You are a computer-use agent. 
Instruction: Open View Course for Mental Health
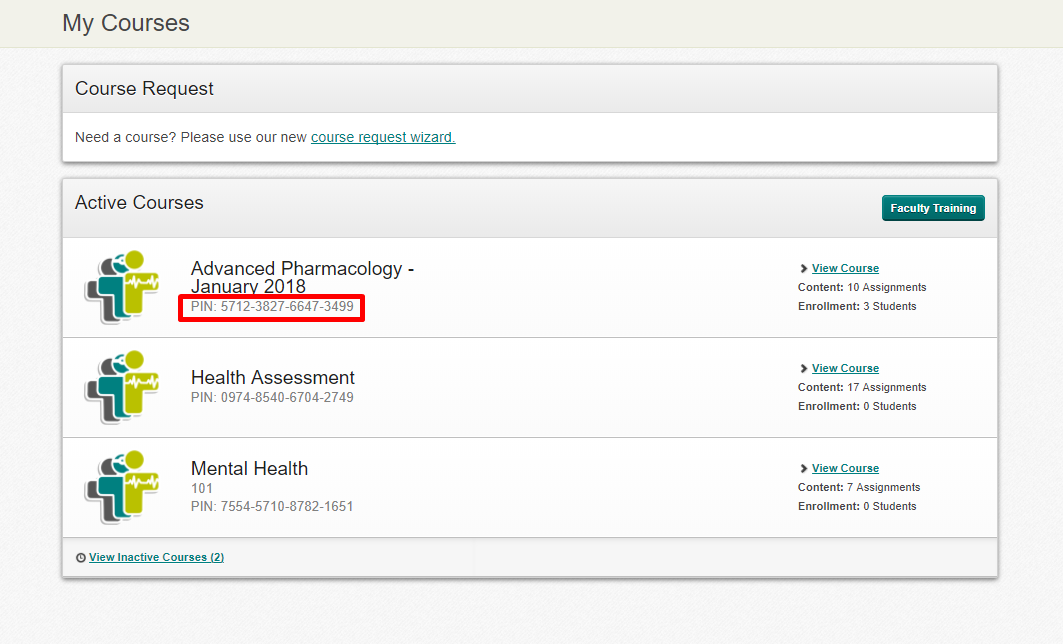tap(845, 468)
